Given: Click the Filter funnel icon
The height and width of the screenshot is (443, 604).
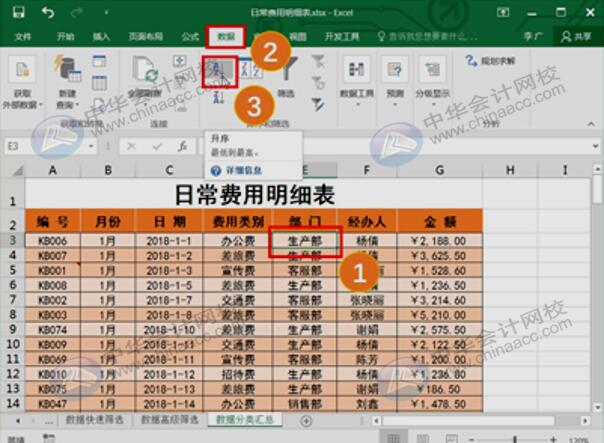Looking at the screenshot, I should (x=289, y=69).
